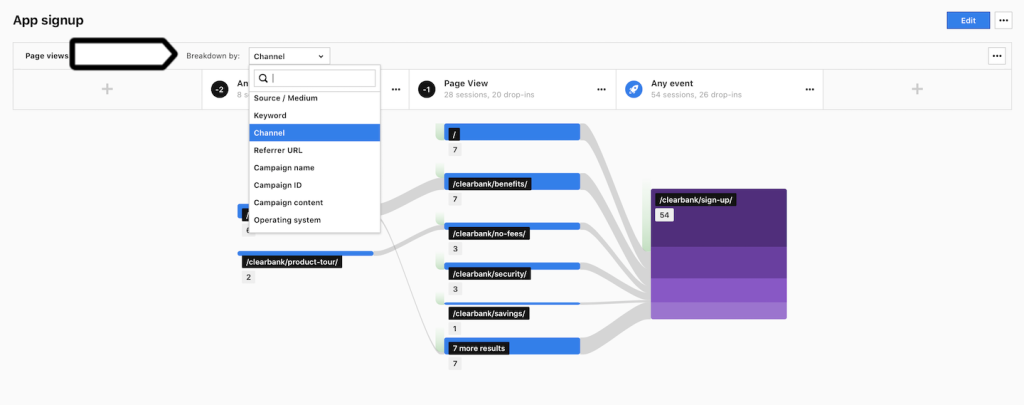Click the -2 step badge icon

[219, 89]
